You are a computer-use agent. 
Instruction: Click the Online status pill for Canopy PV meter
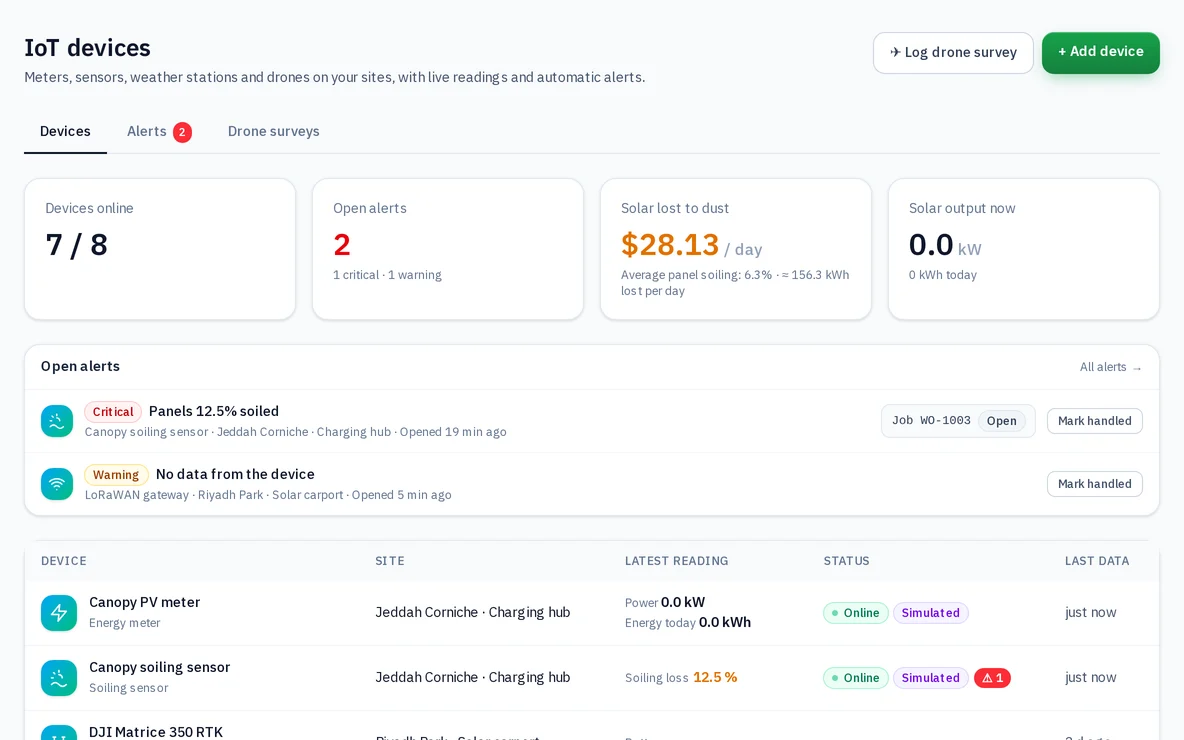[x=856, y=613]
